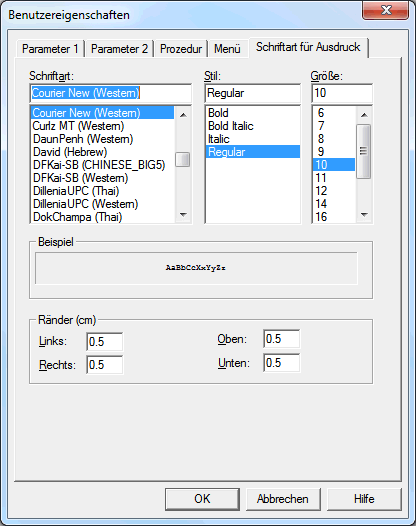Select font size 12
The width and height of the screenshot is (416, 526).
point(334,191)
